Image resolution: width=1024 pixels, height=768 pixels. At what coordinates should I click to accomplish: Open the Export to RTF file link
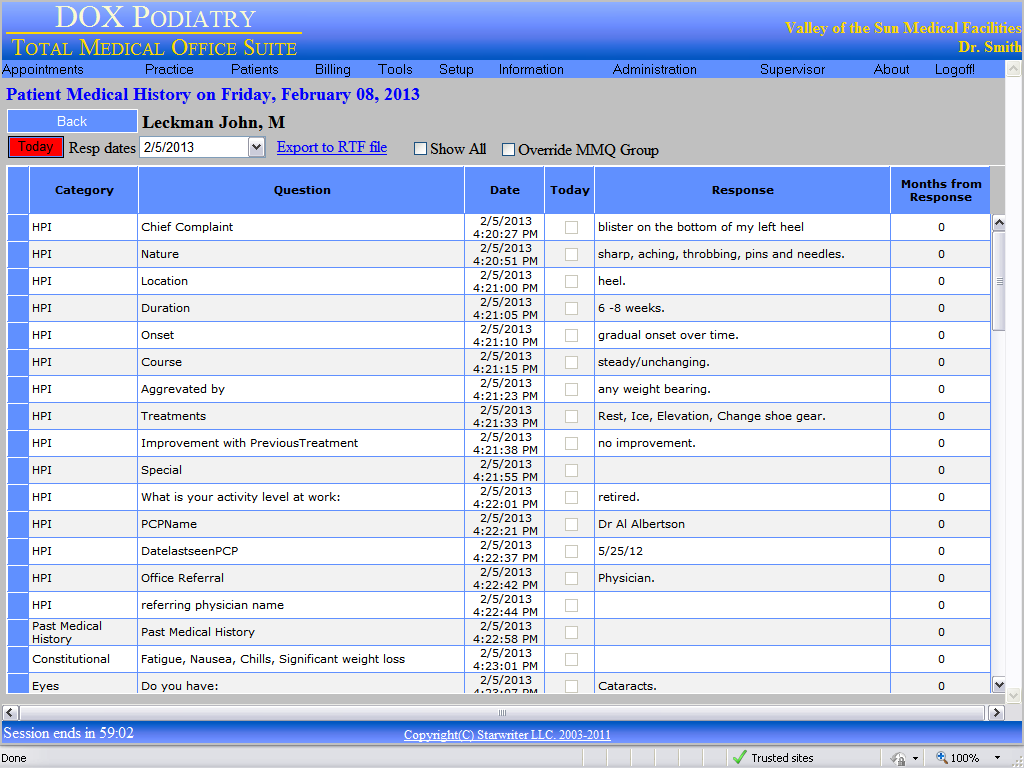(x=331, y=146)
